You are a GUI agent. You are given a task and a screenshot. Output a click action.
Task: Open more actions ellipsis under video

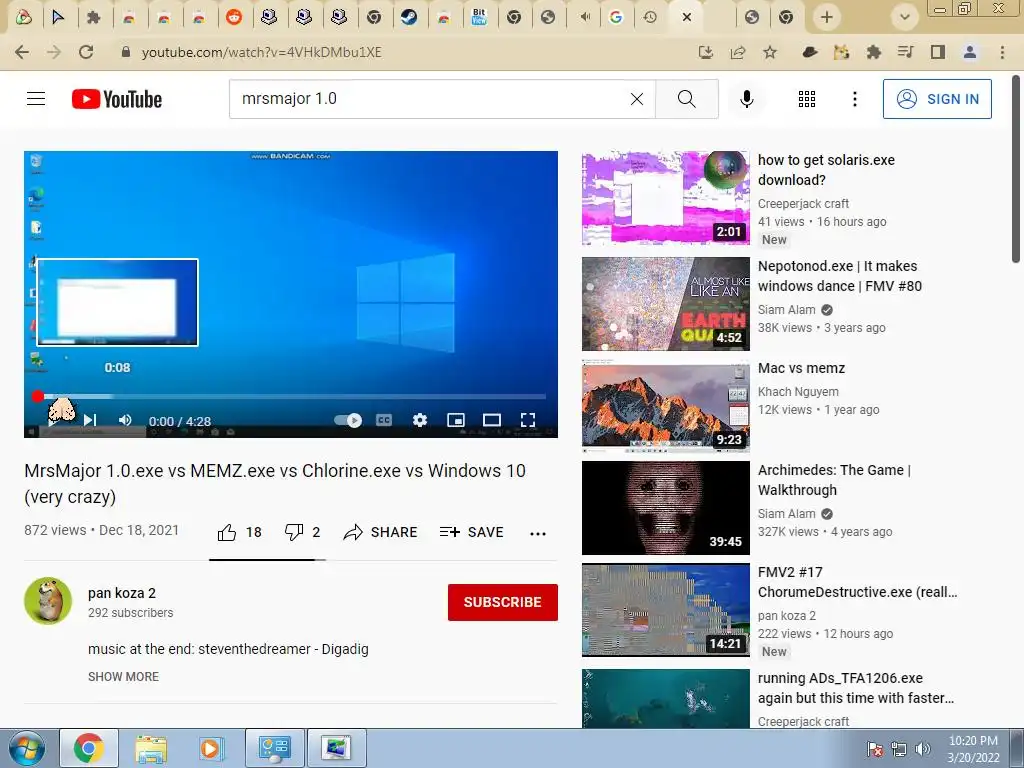tap(537, 534)
